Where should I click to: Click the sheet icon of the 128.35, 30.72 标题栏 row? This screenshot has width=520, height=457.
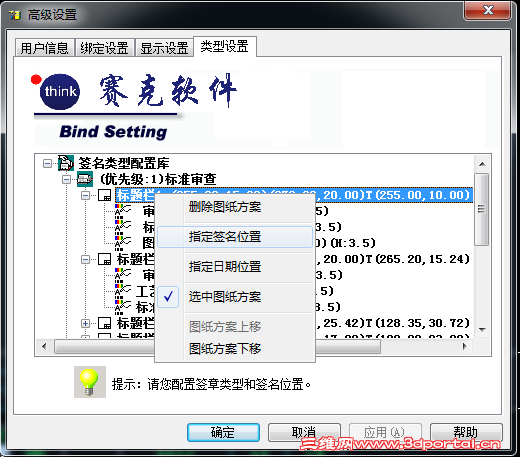pos(104,323)
